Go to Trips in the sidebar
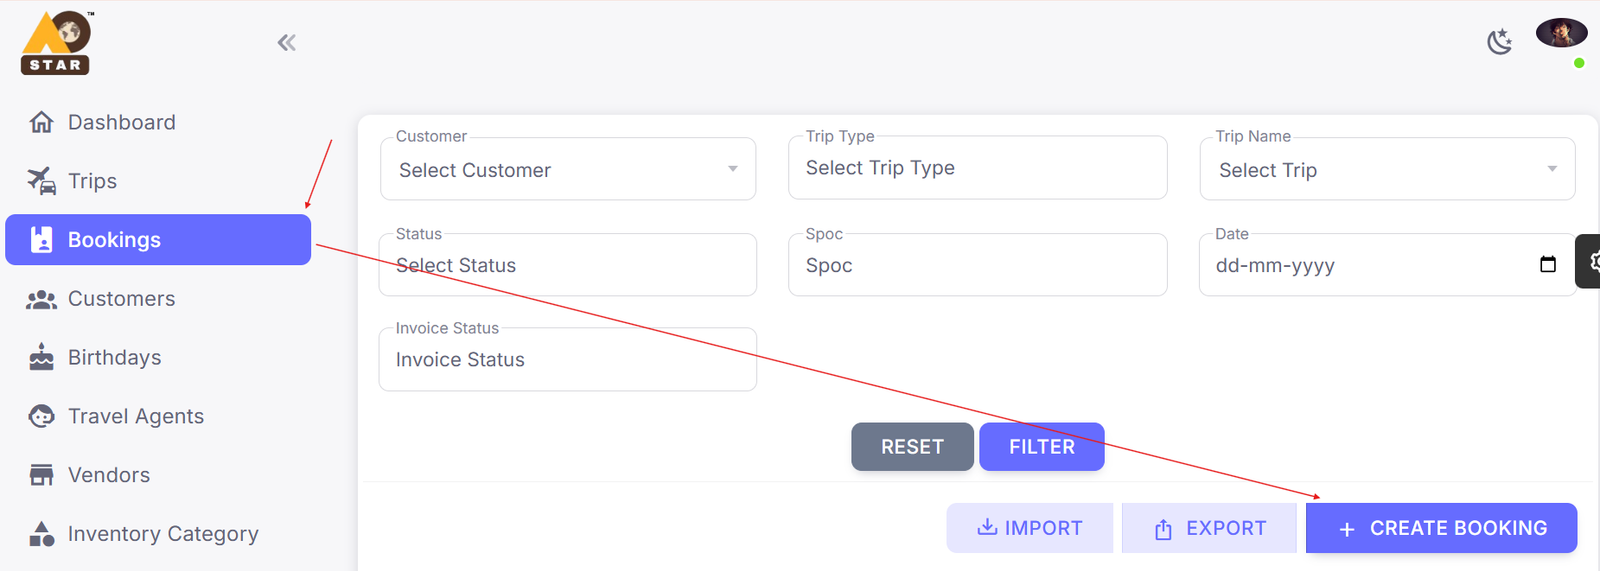This screenshot has width=1600, height=571. (x=92, y=181)
